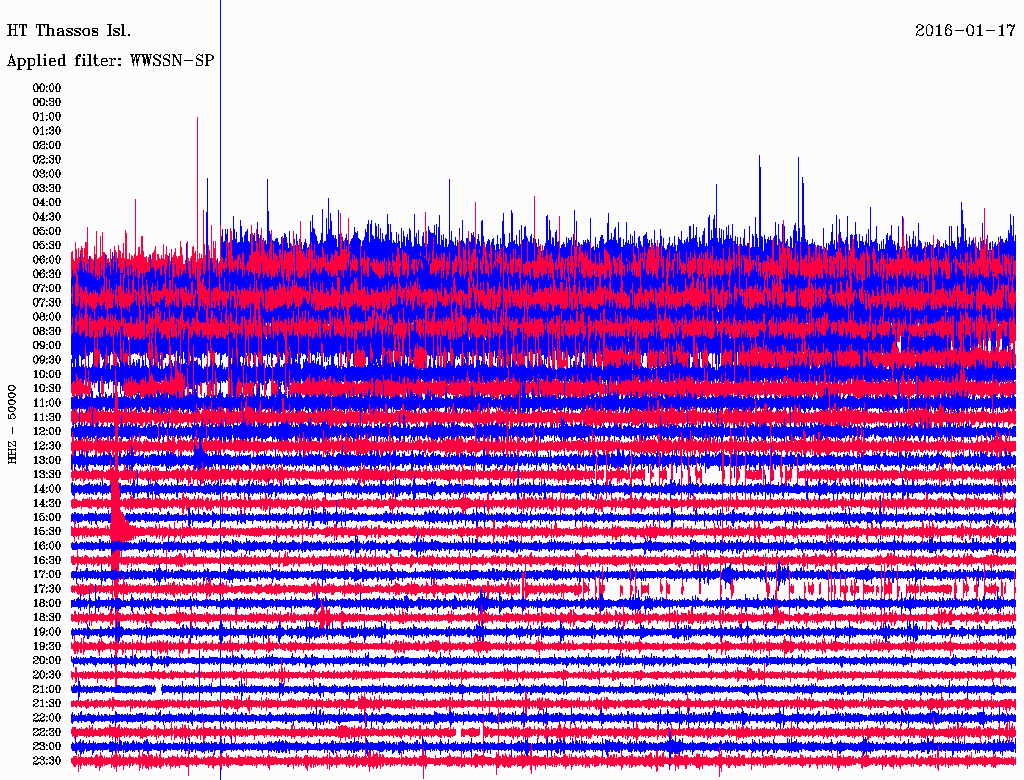This screenshot has width=1024, height=780.
Task: Select the 01:00 time label
Action: coord(47,117)
